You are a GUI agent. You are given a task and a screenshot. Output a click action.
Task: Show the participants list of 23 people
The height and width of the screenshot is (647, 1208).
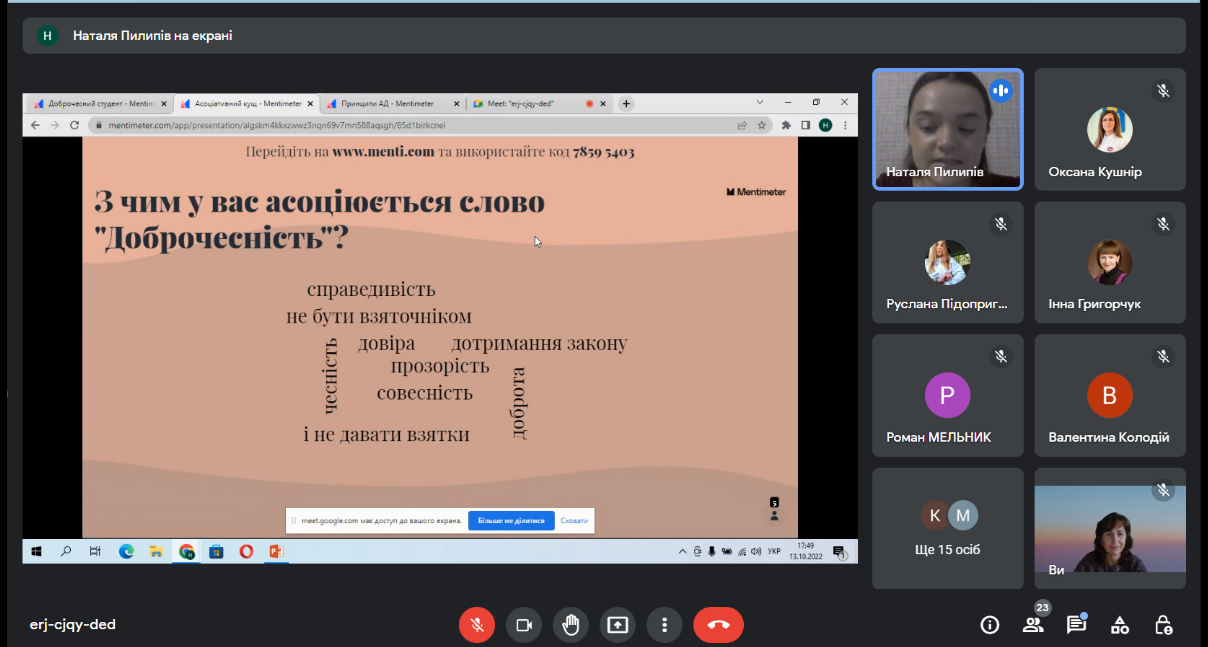pyautogui.click(x=1033, y=625)
